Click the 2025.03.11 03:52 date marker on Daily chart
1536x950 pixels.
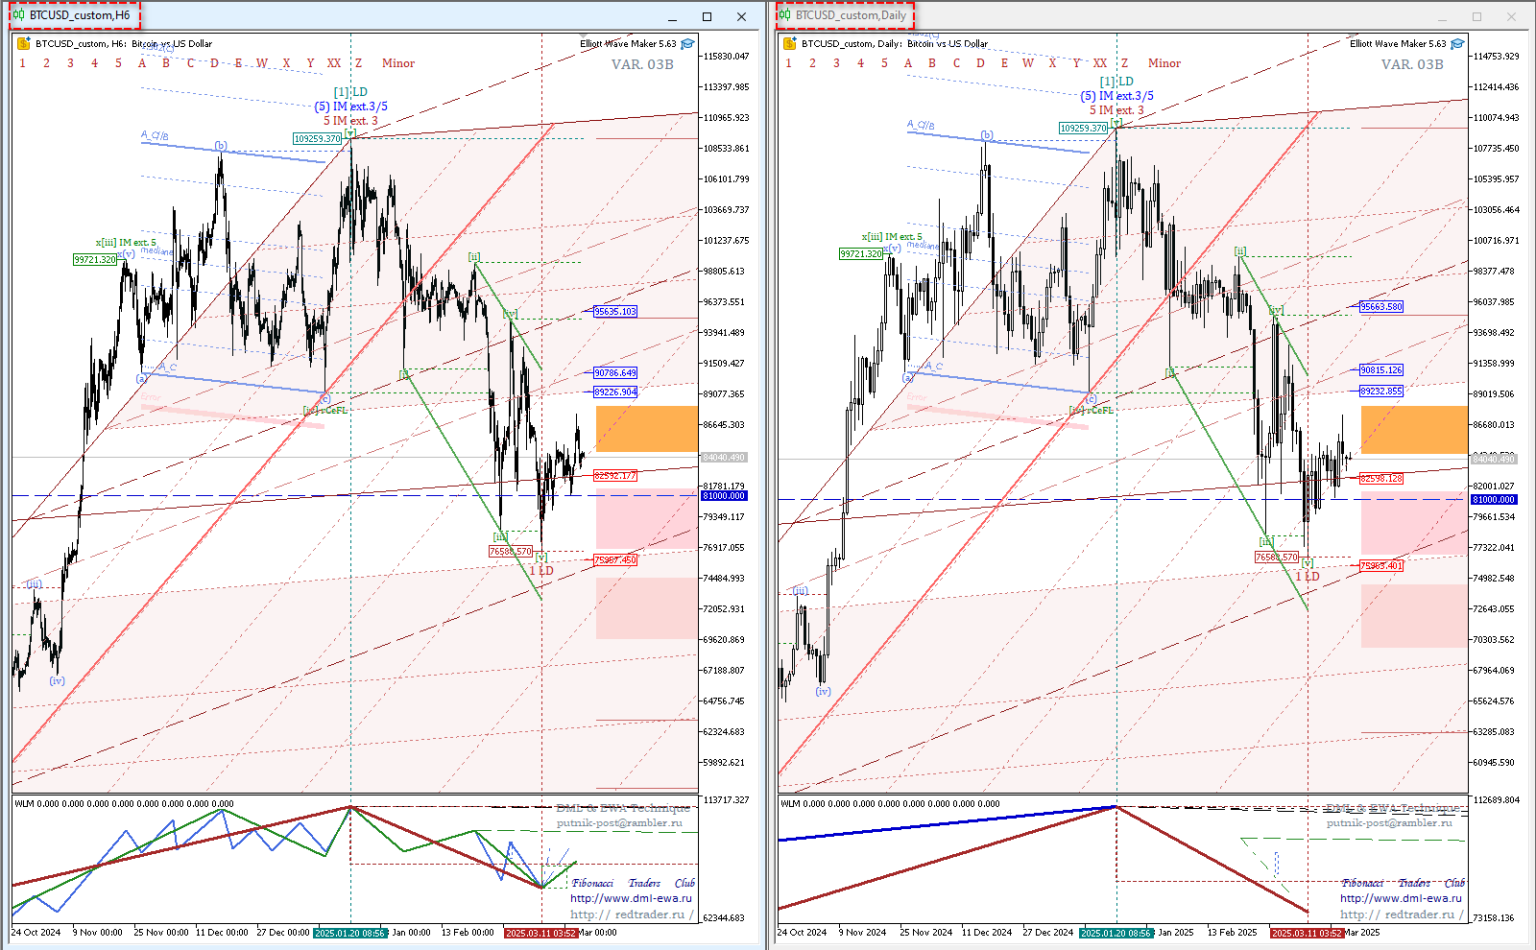point(1306,933)
